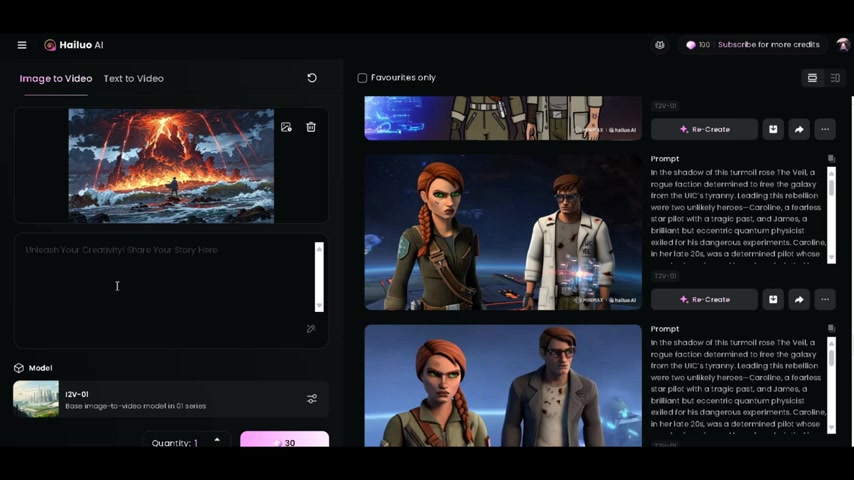The image size is (854, 480).
Task: Open the Discord community icon
Action: pos(660,45)
